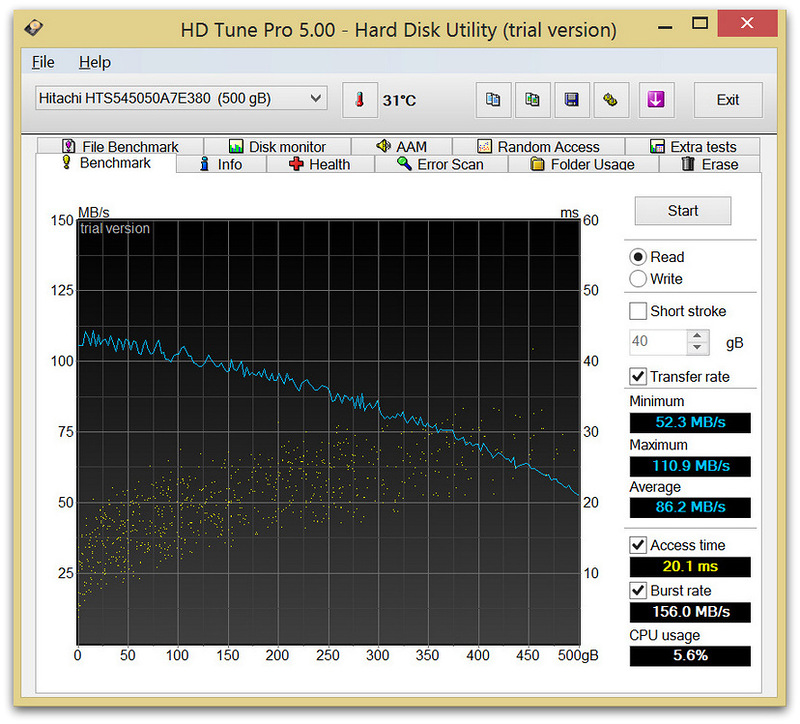Select the Read radio button
Screen dimensions: 800x724
[x=638, y=257]
